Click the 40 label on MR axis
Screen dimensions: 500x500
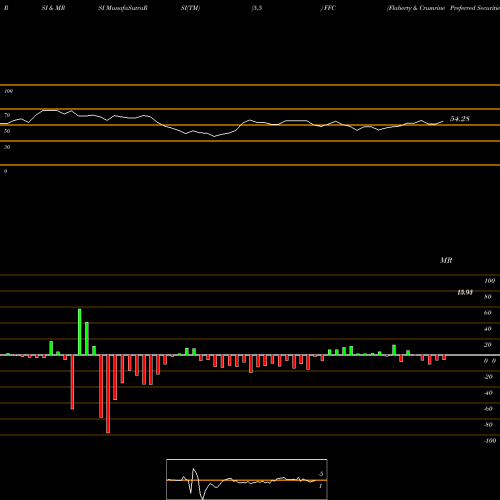(x=488, y=329)
